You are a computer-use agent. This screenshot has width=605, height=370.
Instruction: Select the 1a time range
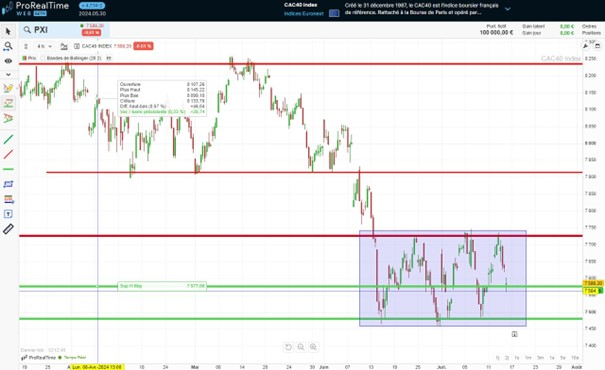point(552,358)
